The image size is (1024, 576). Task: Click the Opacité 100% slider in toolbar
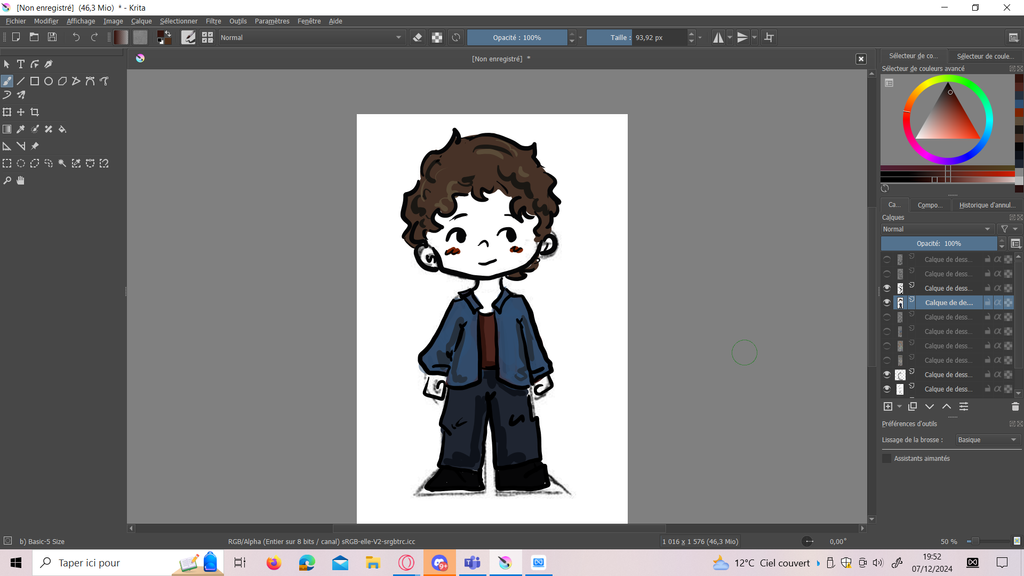tap(517, 37)
